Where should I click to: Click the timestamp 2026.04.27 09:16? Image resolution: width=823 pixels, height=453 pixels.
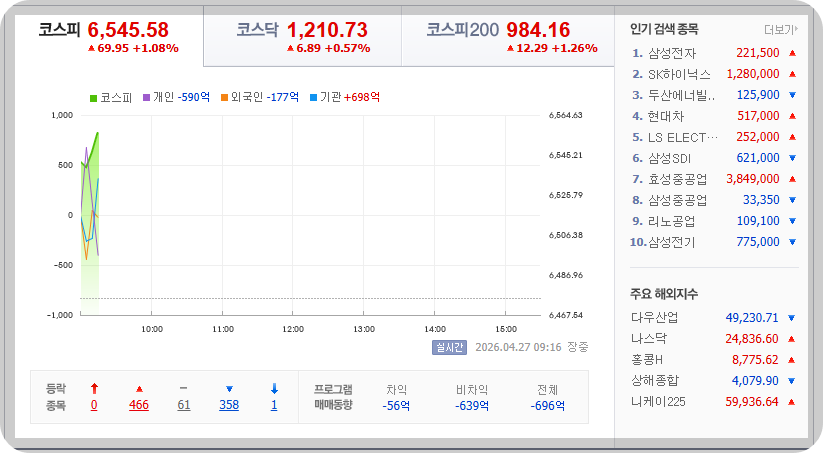click(x=518, y=347)
